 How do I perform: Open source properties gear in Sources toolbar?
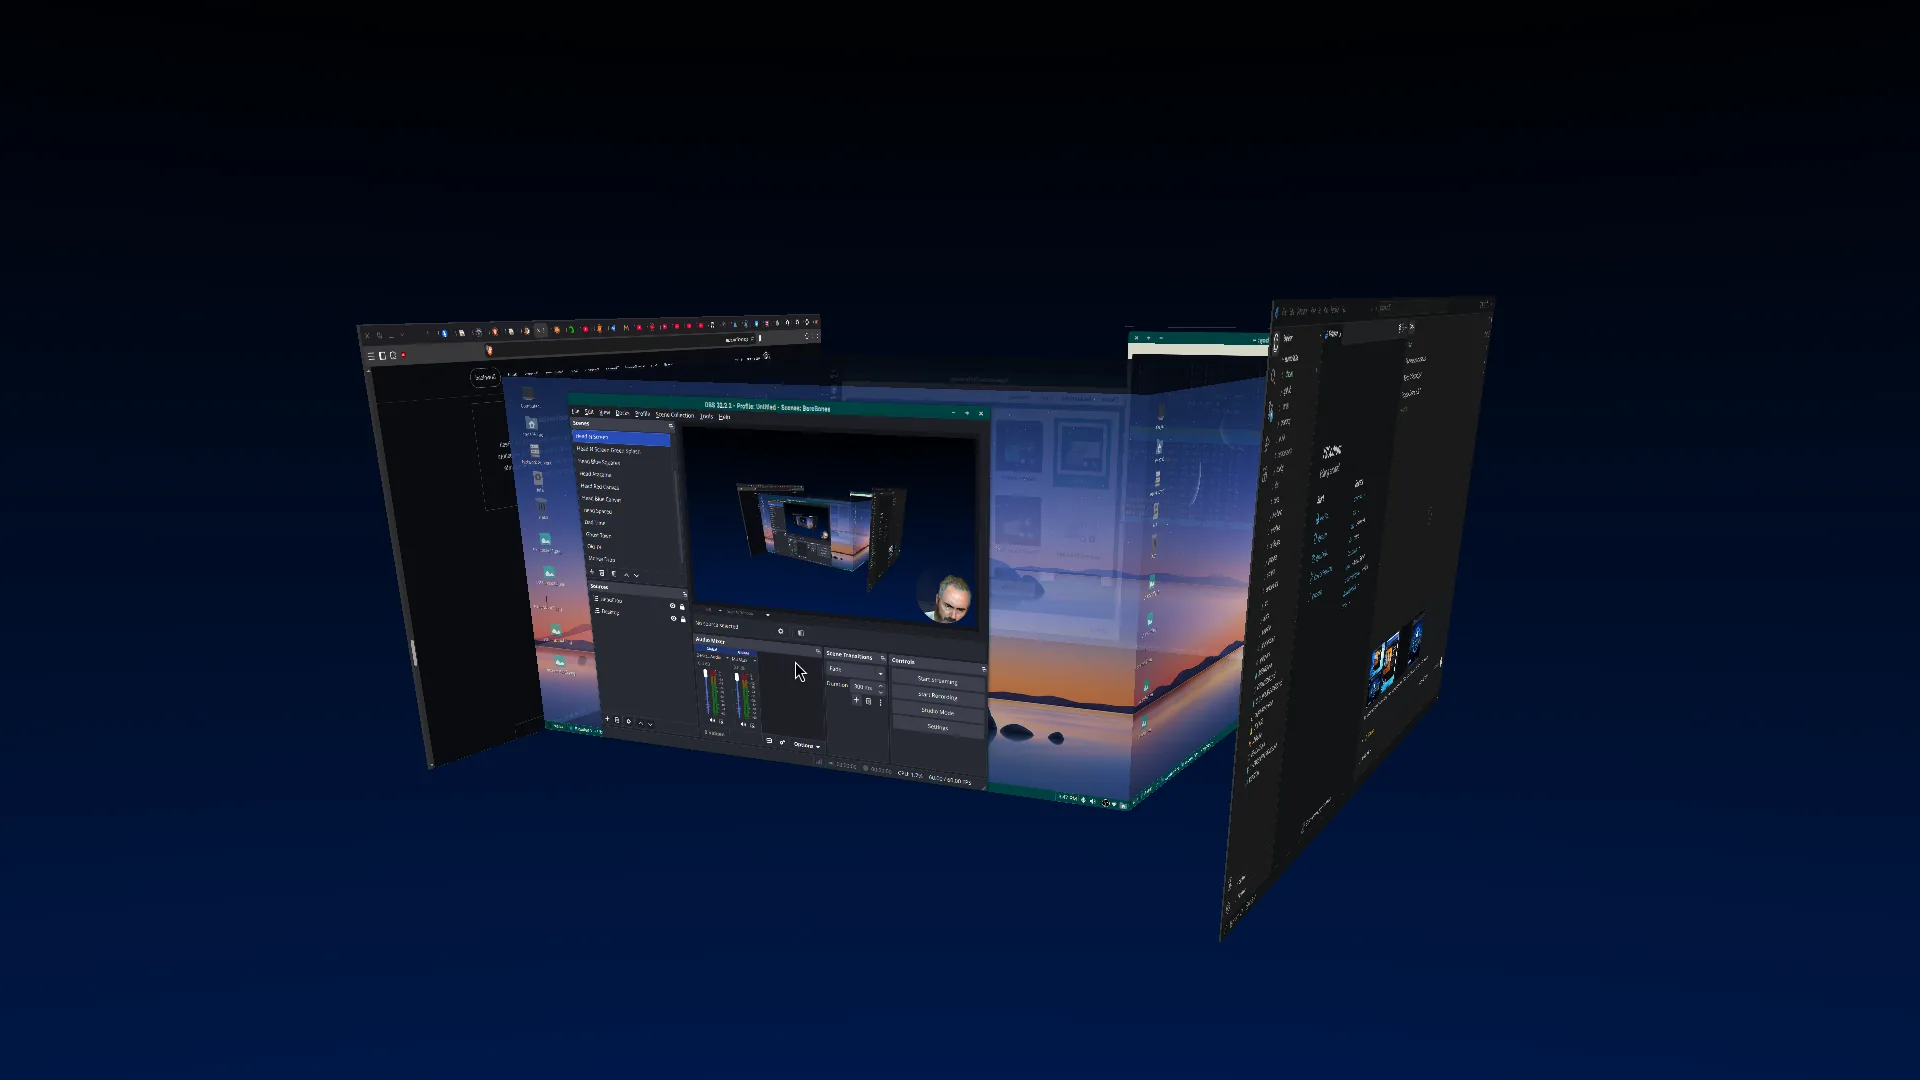click(x=629, y=721)
